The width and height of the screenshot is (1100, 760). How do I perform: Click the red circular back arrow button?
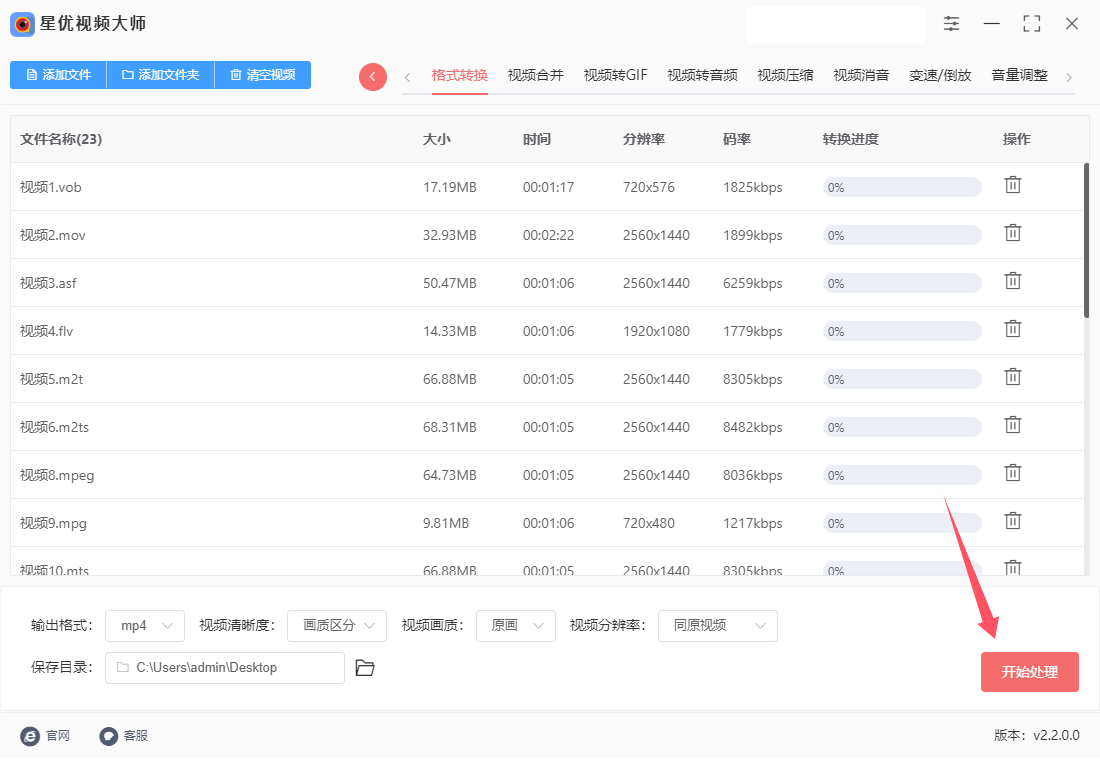[373, 76]
